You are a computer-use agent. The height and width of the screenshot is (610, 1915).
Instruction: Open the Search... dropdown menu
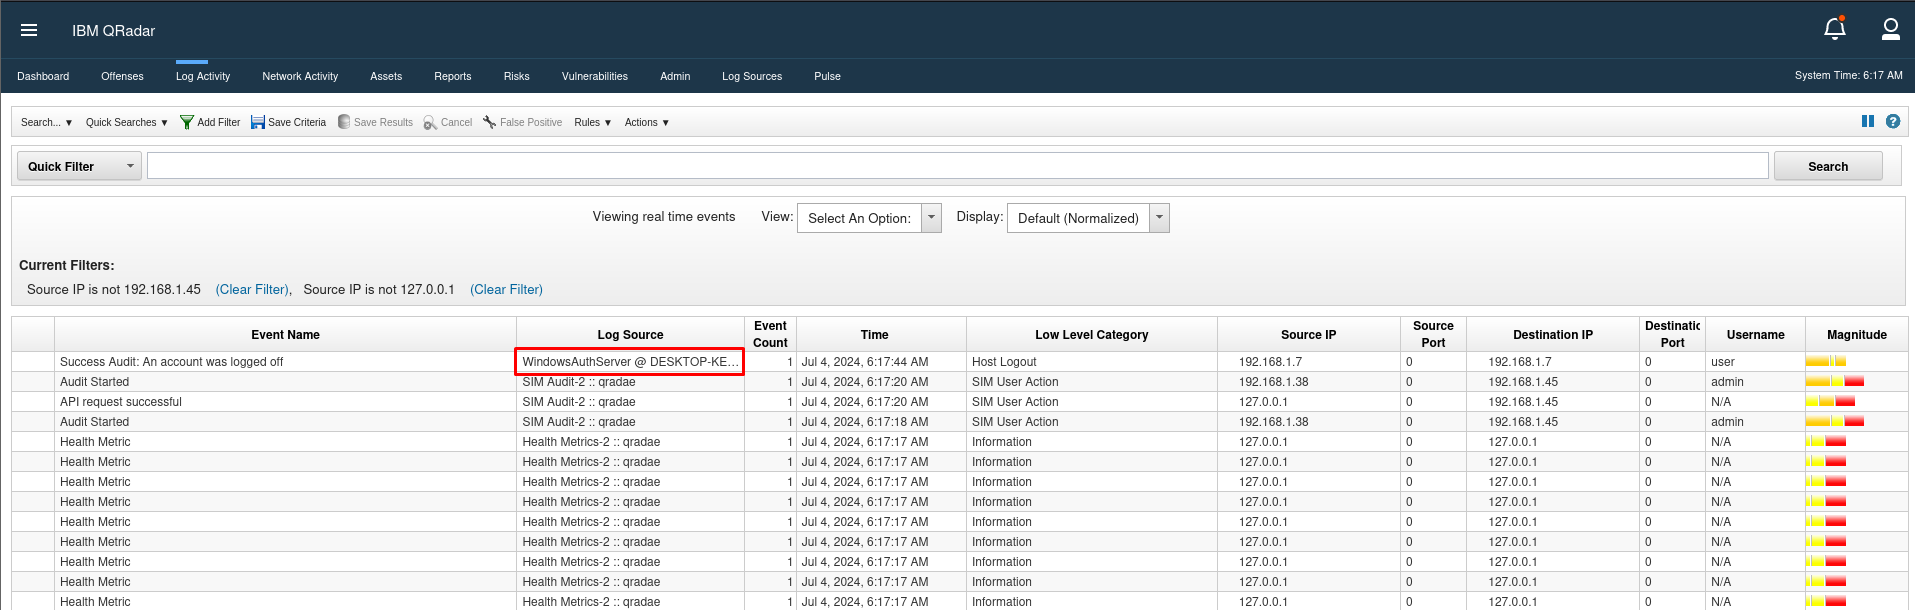click(x=46, y=122)
